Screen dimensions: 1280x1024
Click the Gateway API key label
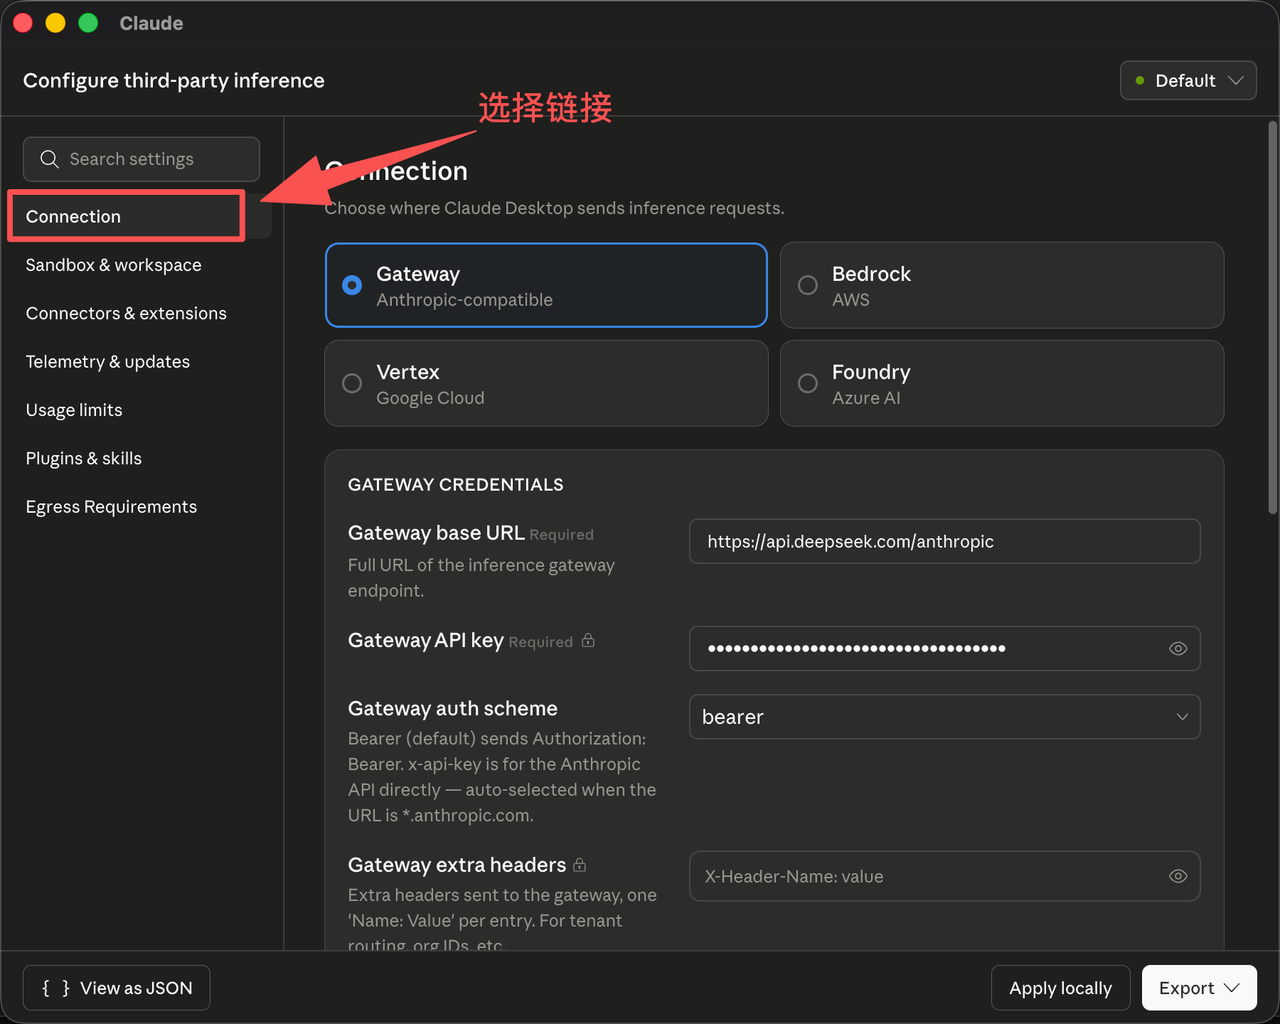(x=426, y=640)
